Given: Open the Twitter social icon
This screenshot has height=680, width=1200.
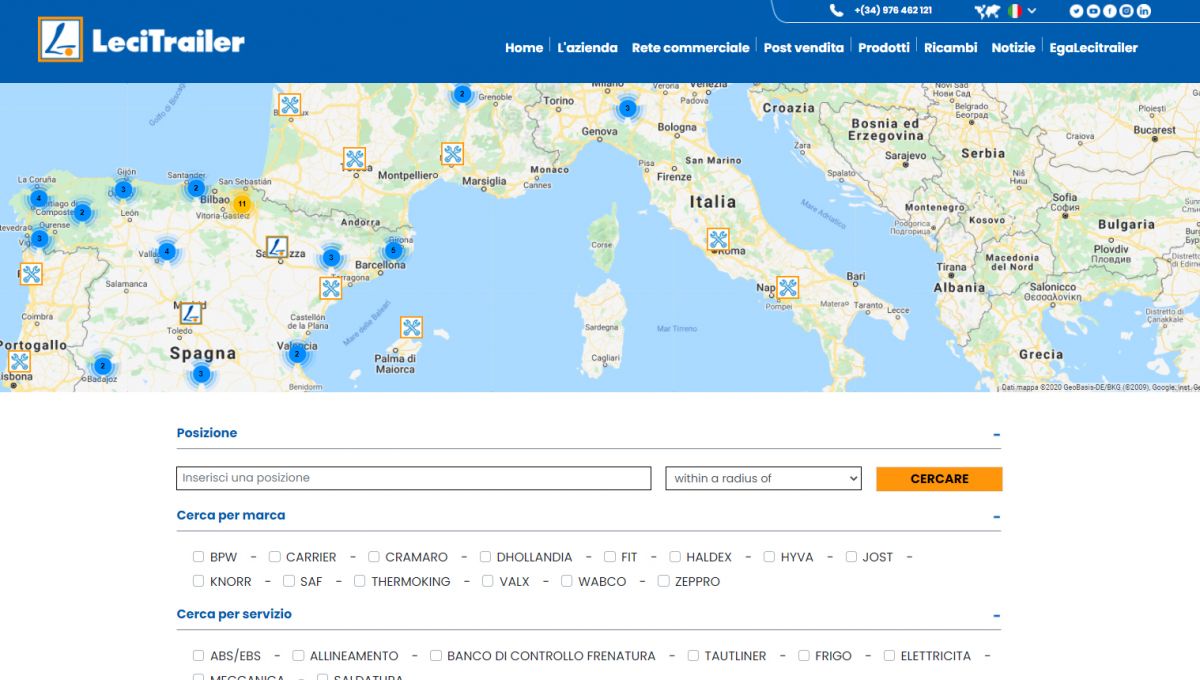Looking at the screenshot, I should [1077, 11].
